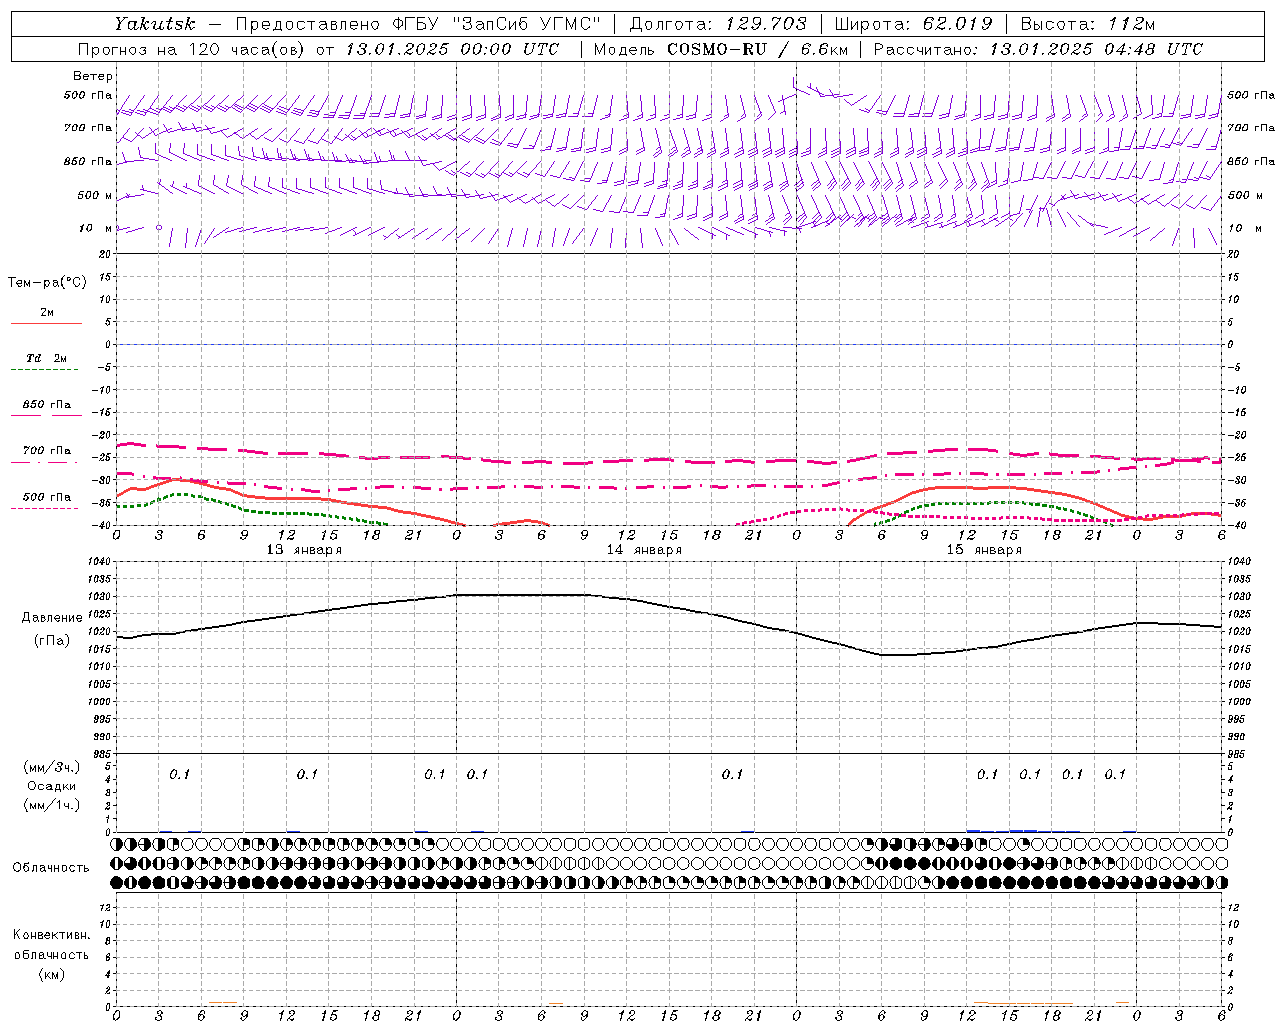Click the 13 января date label
The width and height of the screenshot is (1280, 1024).
[x=304, y=550]
